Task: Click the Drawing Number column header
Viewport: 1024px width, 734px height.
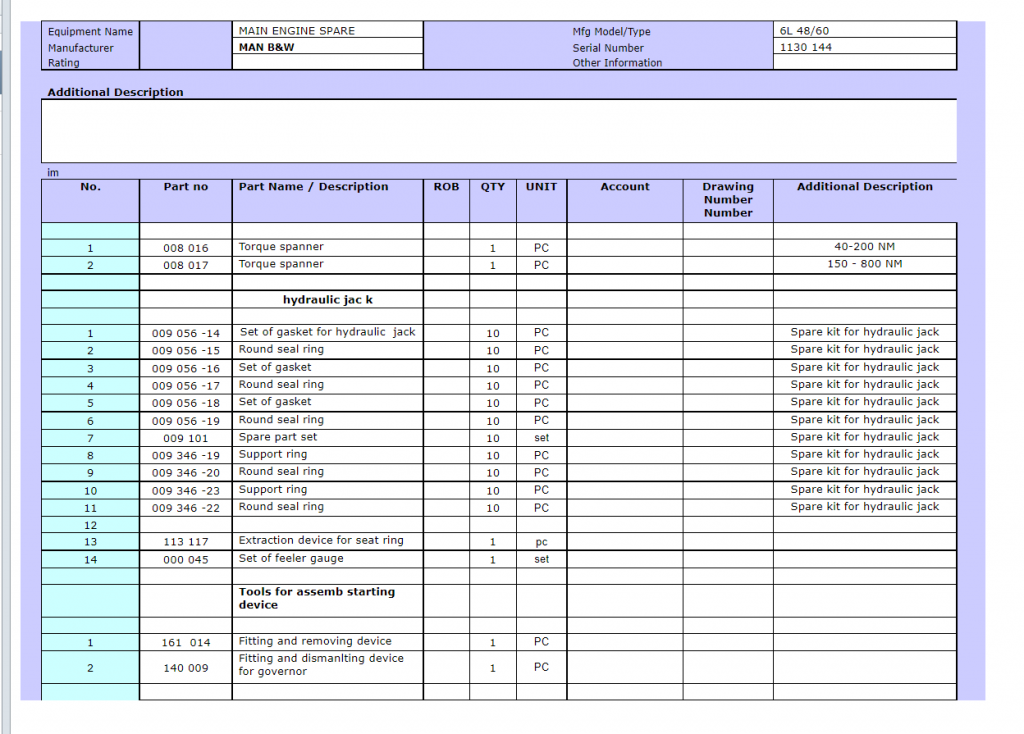Action: tap(727, 199)
